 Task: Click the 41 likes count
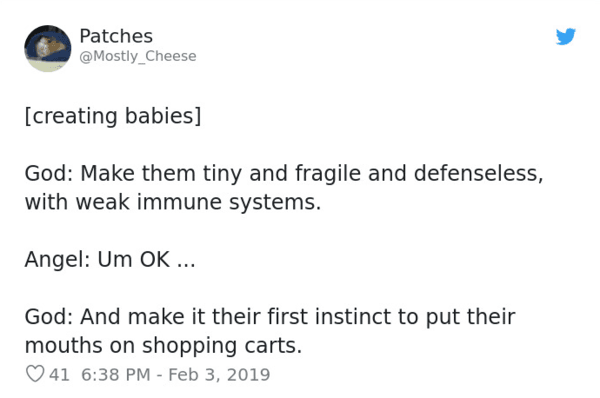[x=59, y=374]
